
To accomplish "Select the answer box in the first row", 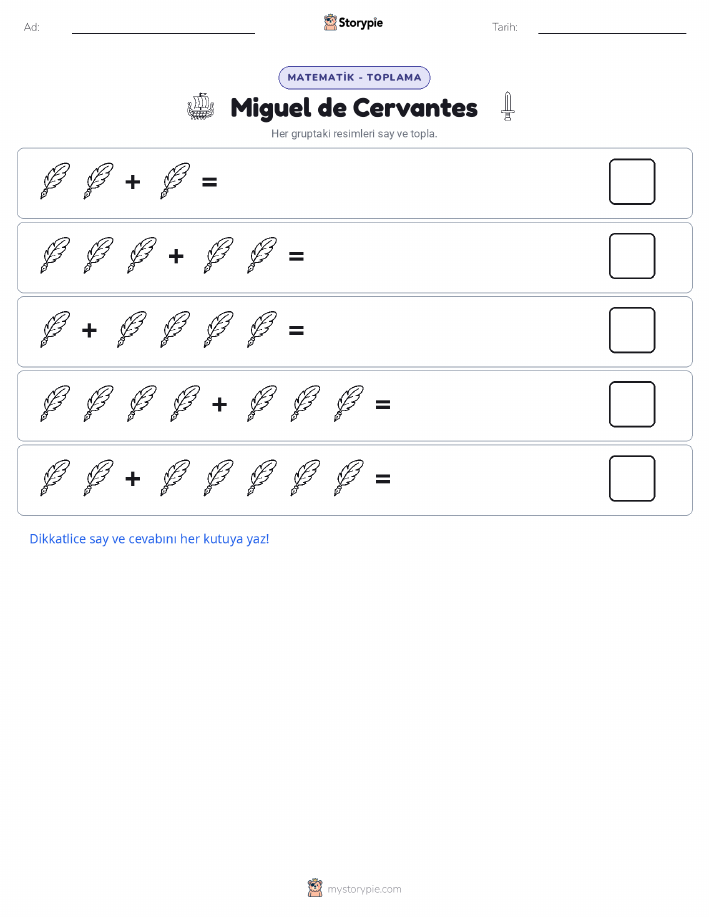I will (632, 182).
